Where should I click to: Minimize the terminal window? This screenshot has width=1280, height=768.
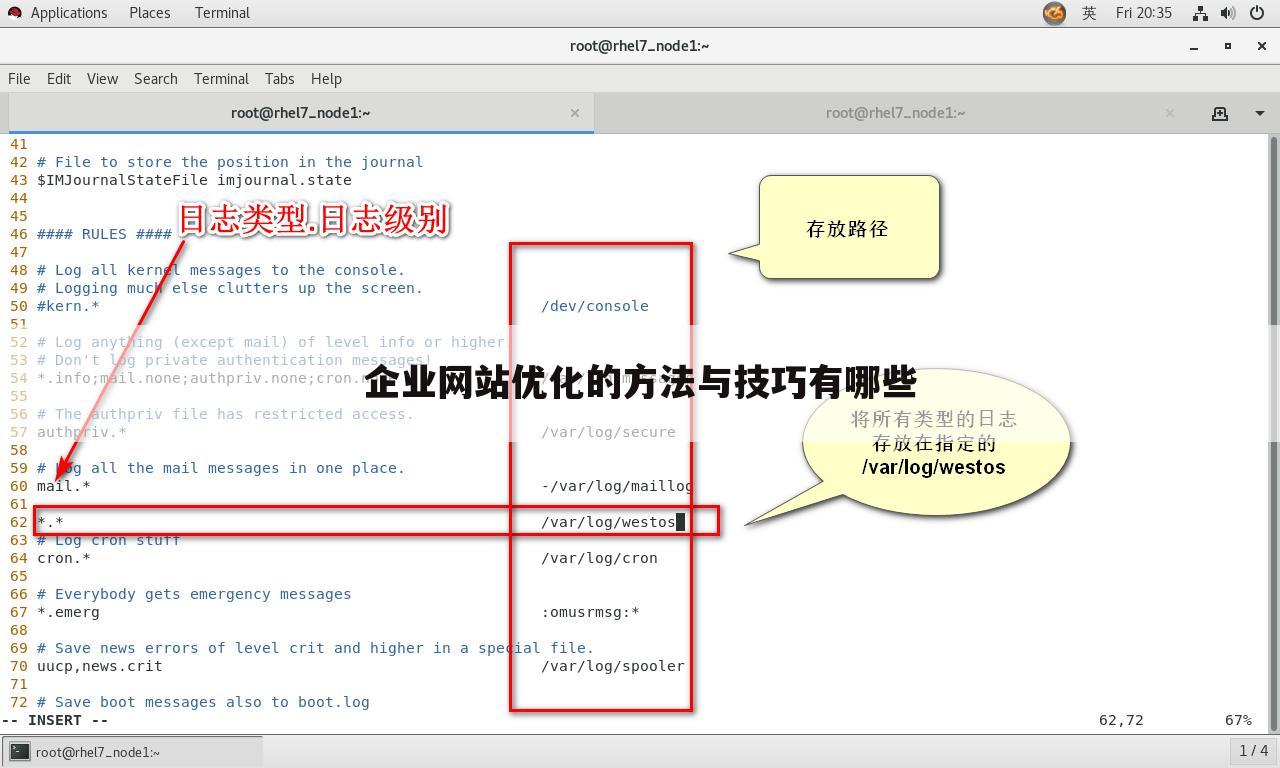[x=1194, y=46]
